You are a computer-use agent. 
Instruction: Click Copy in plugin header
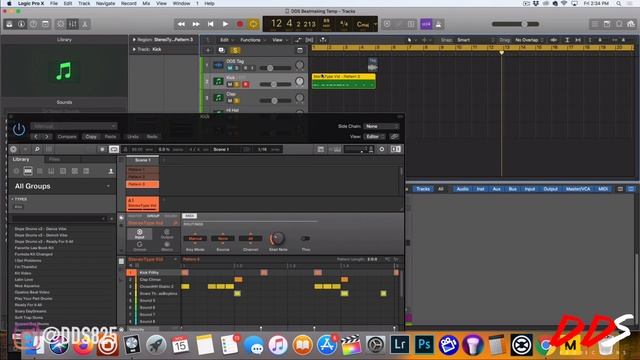(91, 137)
